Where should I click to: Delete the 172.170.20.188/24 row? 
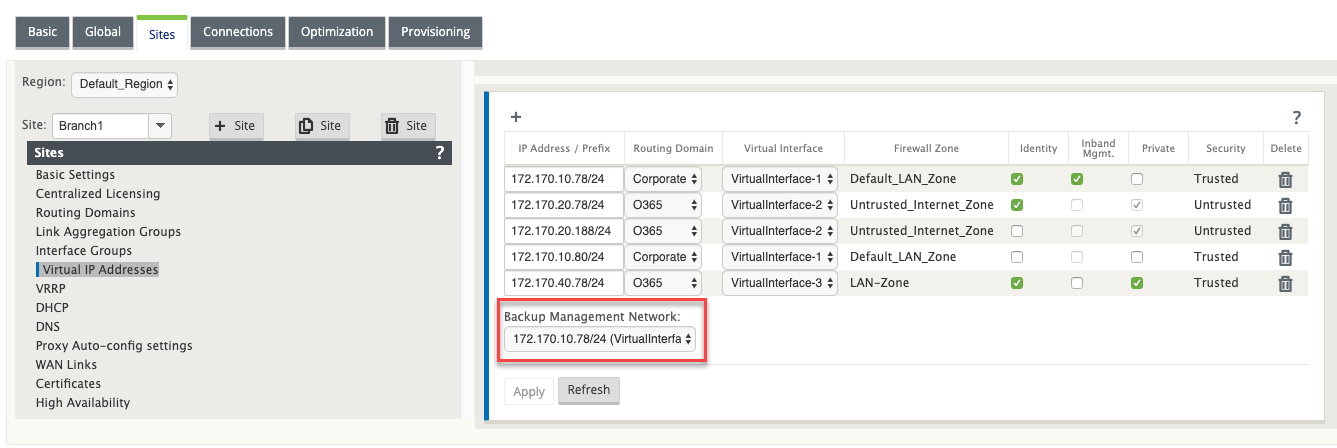pyautogui.click(x=1286, y=232)
